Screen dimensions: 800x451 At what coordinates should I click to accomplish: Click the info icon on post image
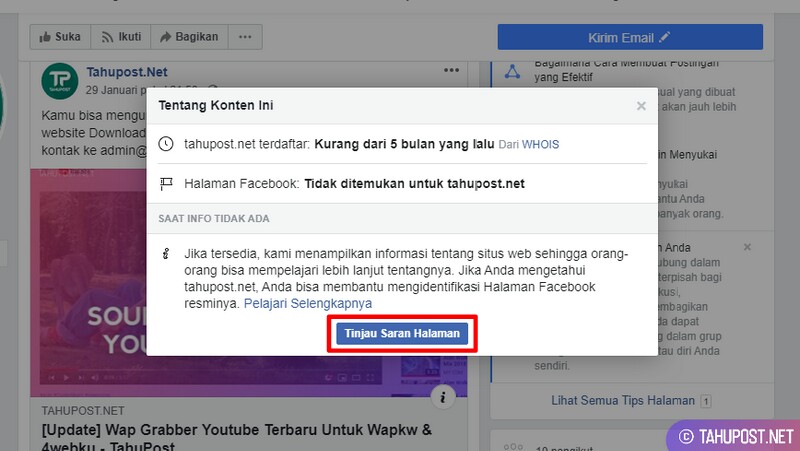pyautogui.click(x=443, y=397)
